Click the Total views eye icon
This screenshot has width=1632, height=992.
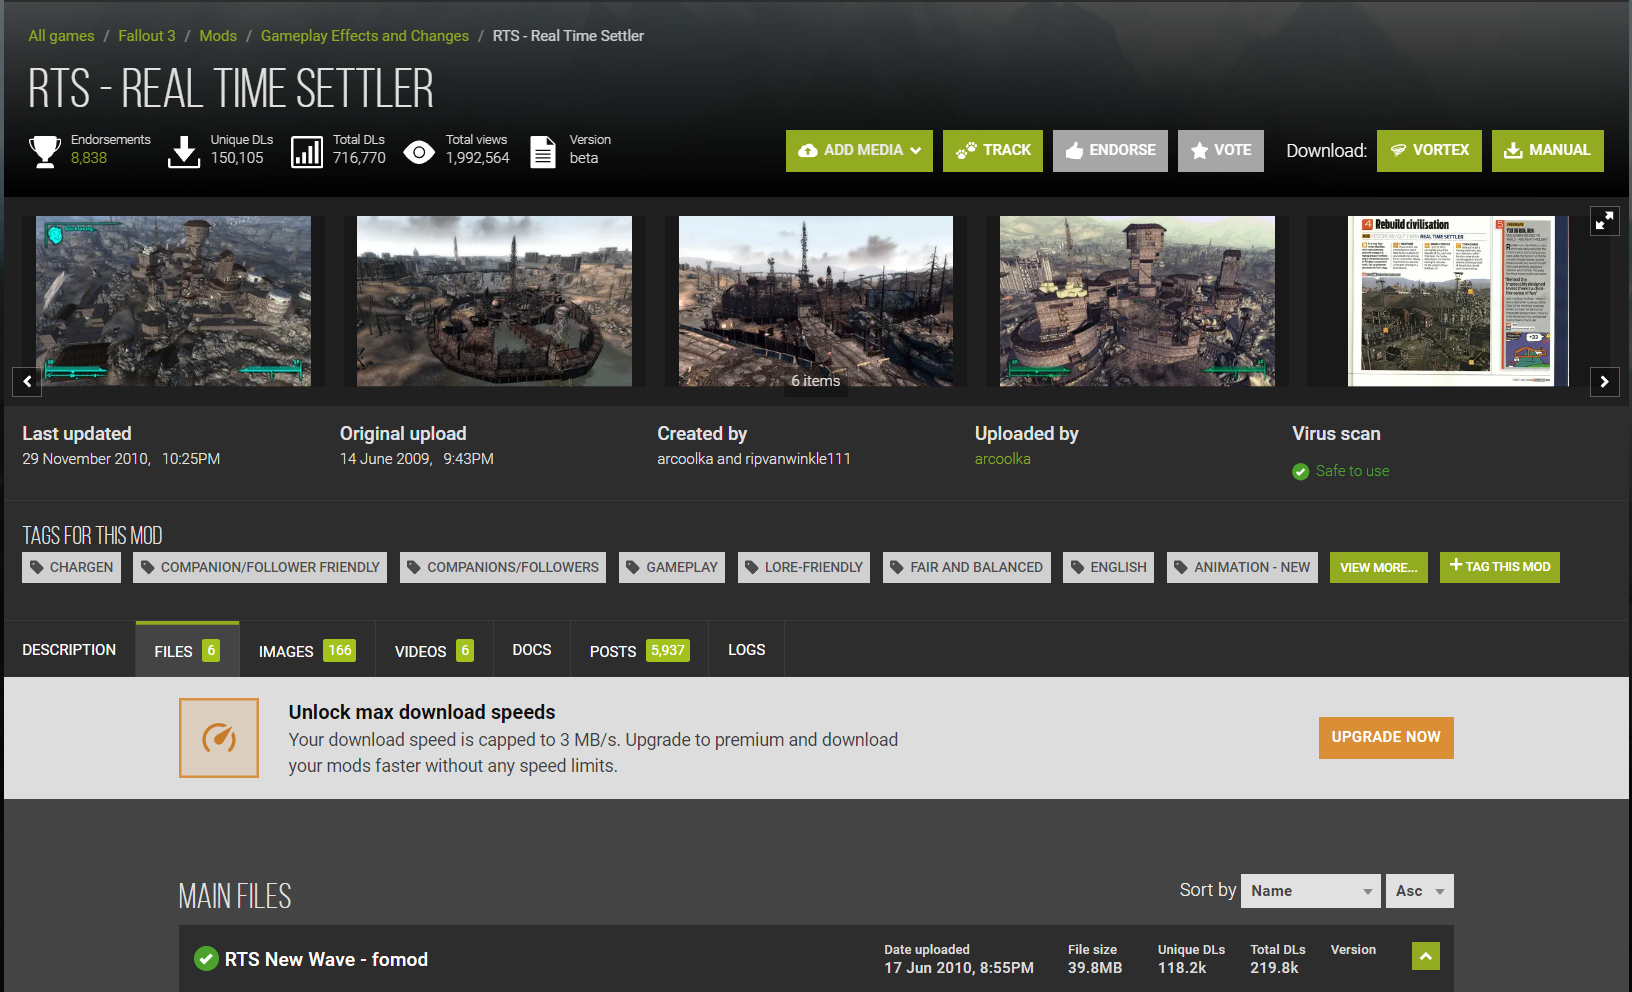coord(419,152)
